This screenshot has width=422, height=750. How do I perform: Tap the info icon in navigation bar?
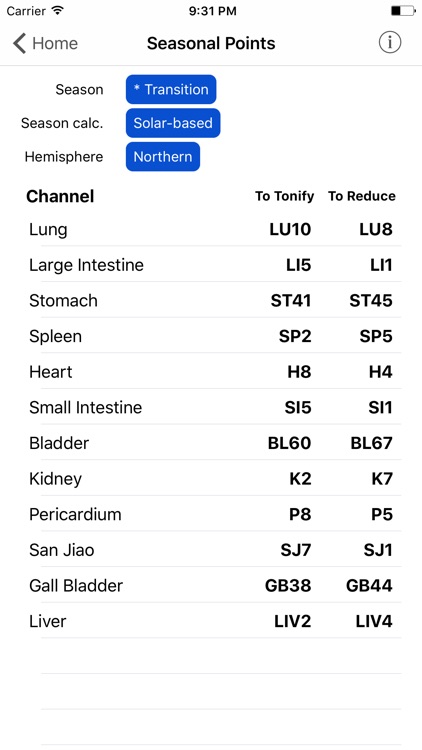point(390,43)
